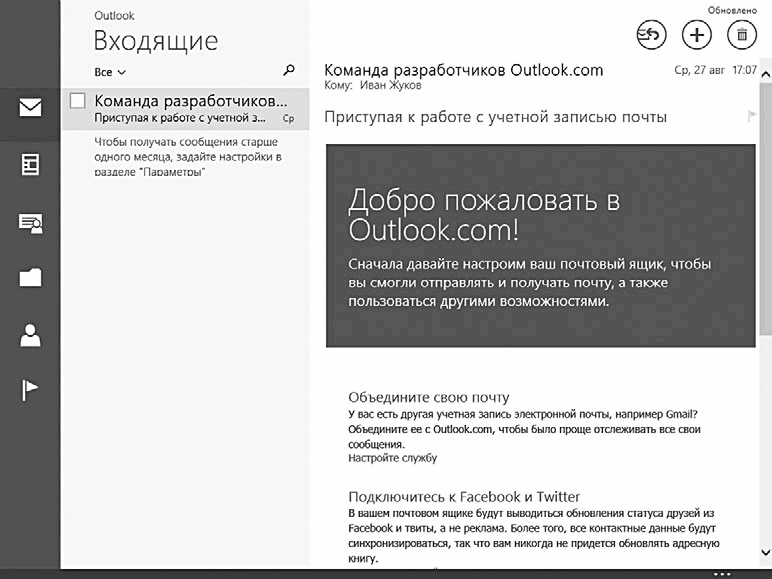Open the People contacts sidebar icon

click(x=30, y=335)
